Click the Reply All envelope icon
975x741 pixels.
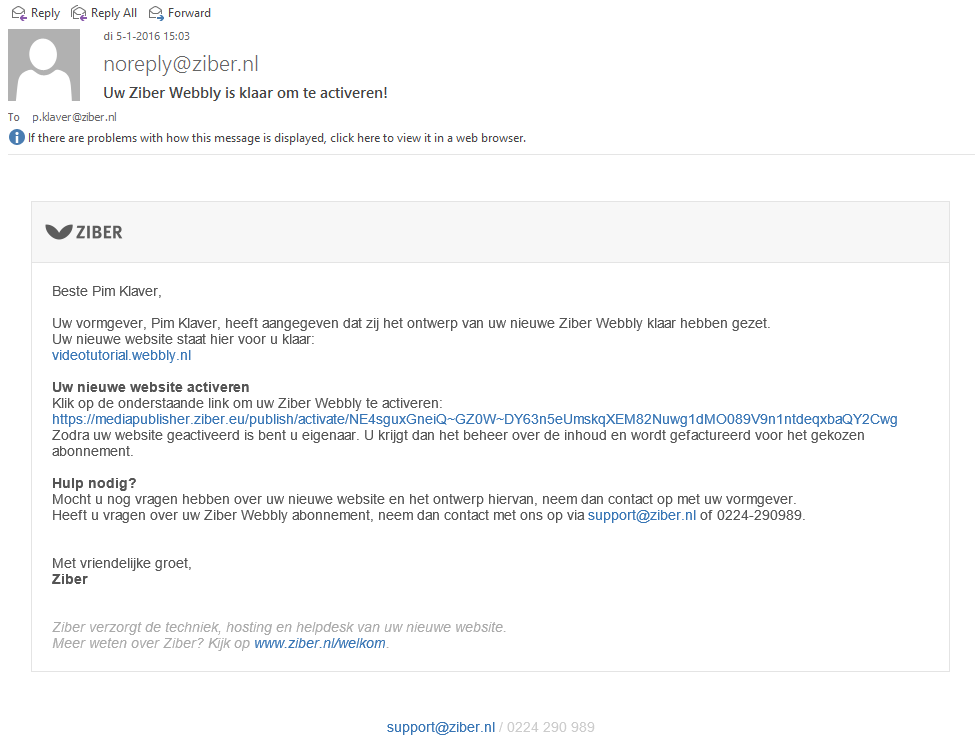coord(78,13)
